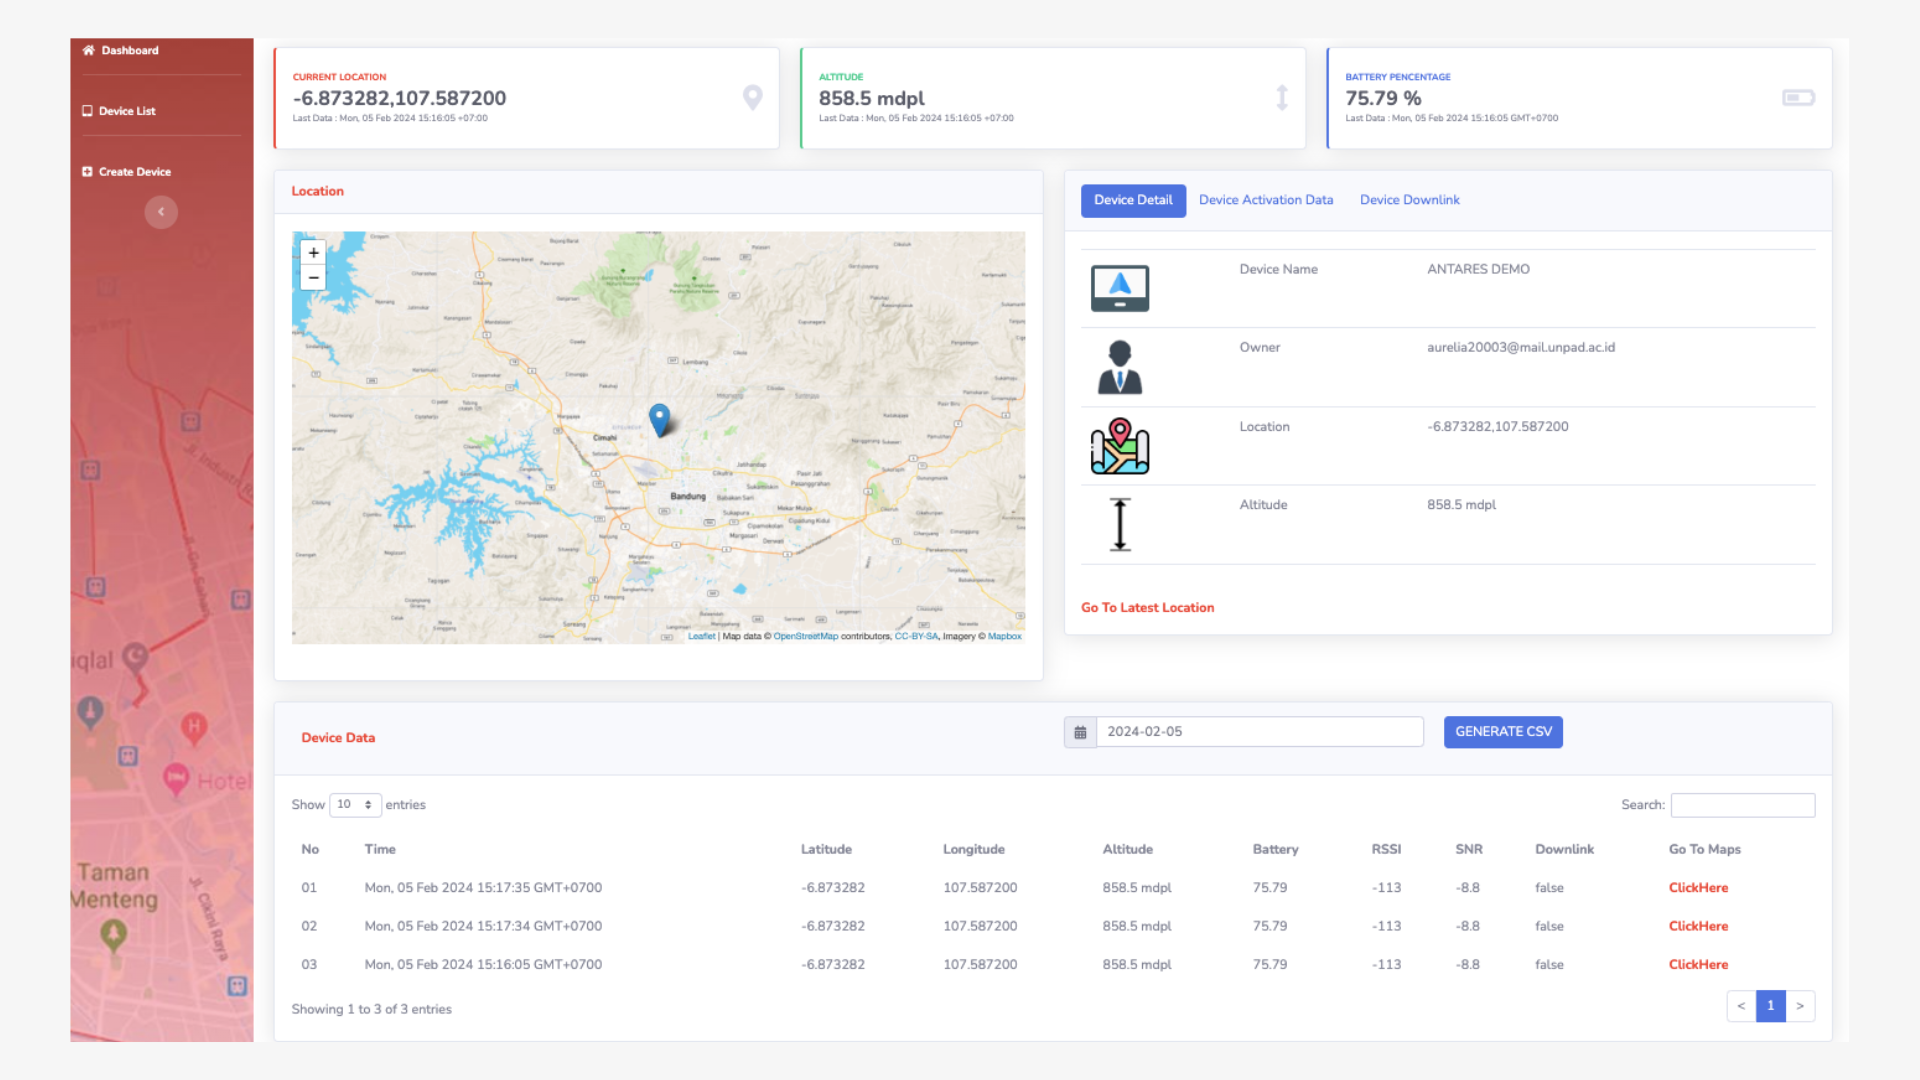Viewport: 1920px width, 1080px height.
Task: Go to the next table page arrow
Action: (x=1799, y=1006)
